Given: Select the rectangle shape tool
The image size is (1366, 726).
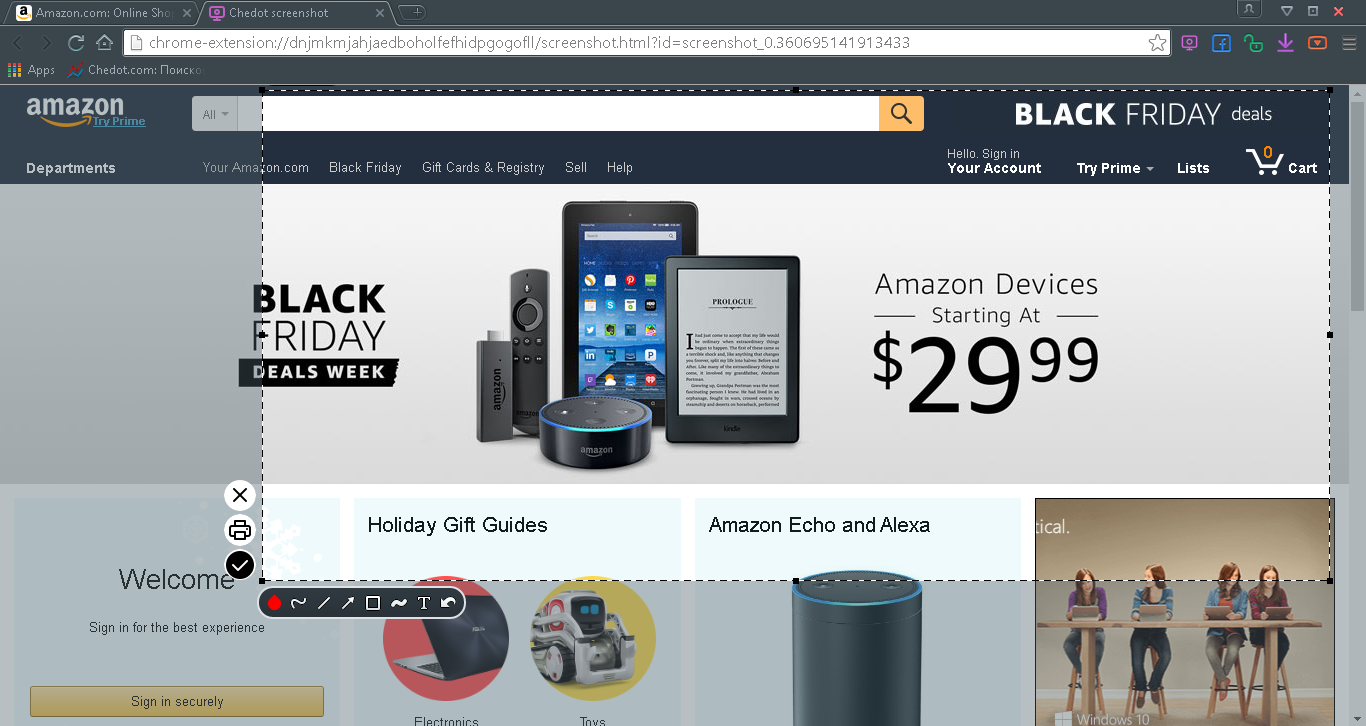Looking at the screenshot, I should [x=373, y=603].
